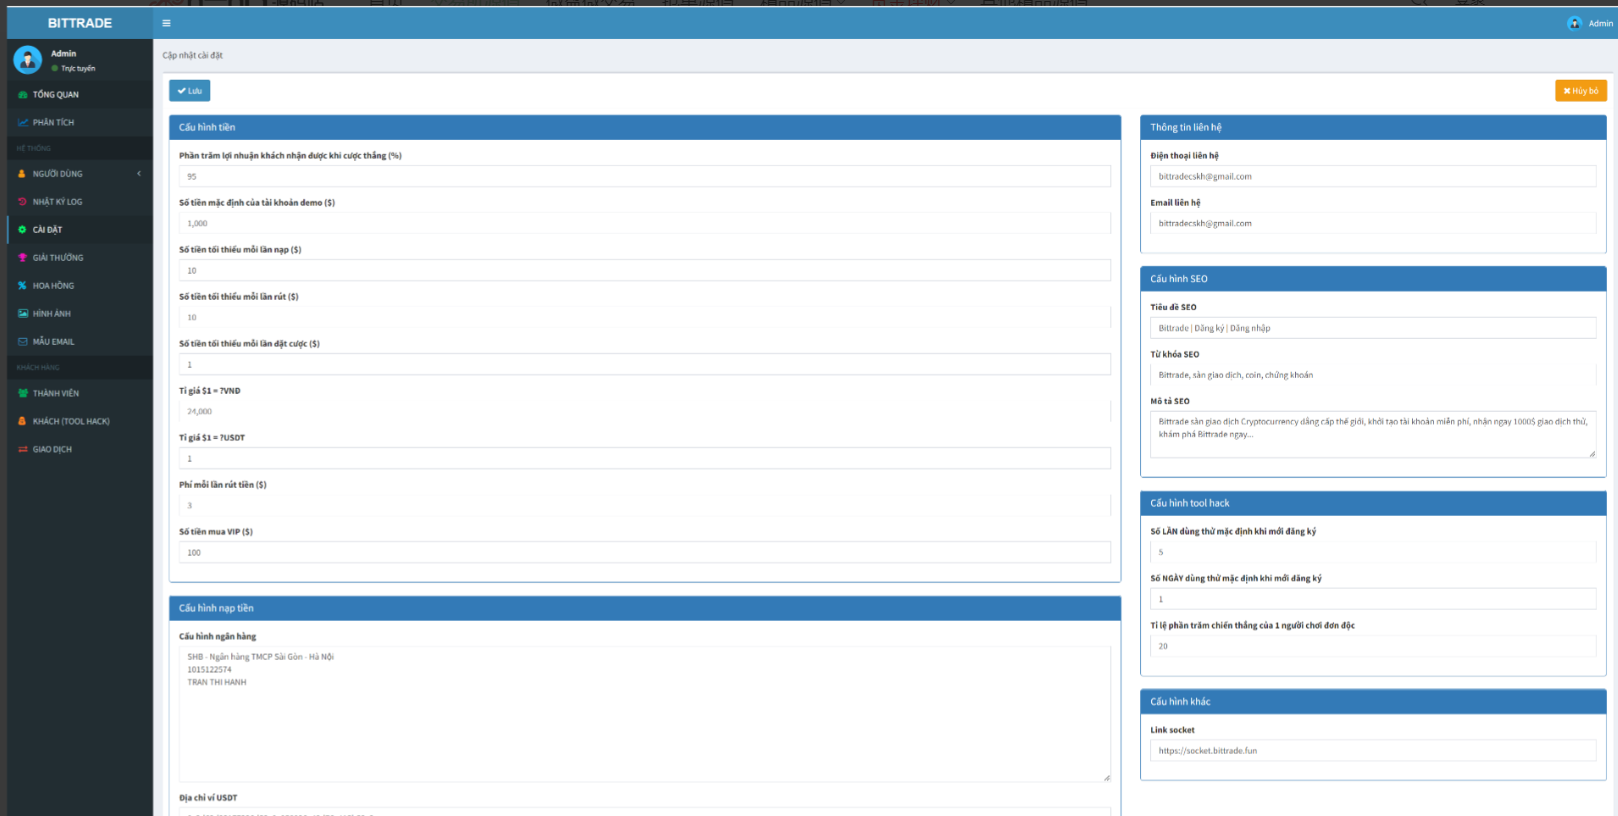Click the Link socket input field
This screenshot has width=1618, height=816.
1372,751
